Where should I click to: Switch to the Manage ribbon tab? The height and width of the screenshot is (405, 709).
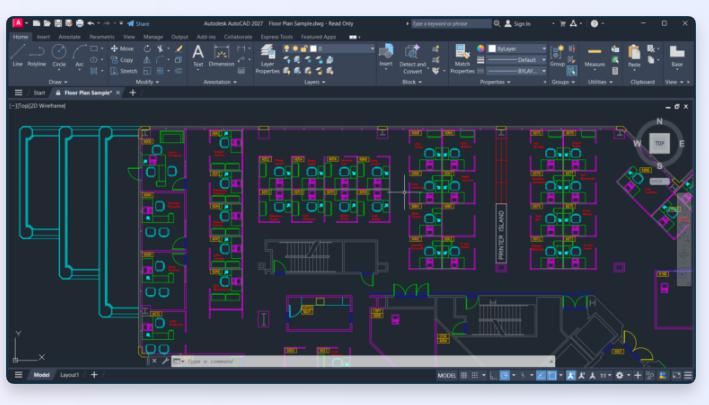tap(153, 37)
